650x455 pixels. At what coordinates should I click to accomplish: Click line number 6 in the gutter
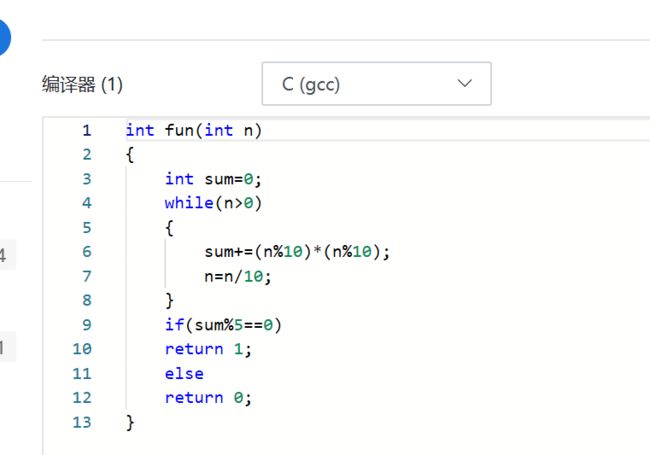pos(87,252)
